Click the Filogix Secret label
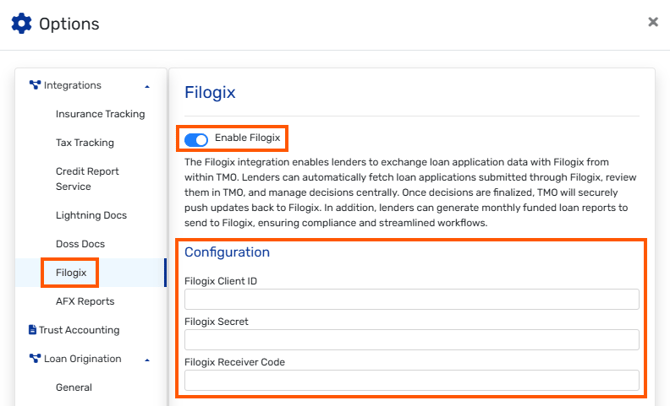The width and height of the screenshot is (670, 406). tap(216, 322)
